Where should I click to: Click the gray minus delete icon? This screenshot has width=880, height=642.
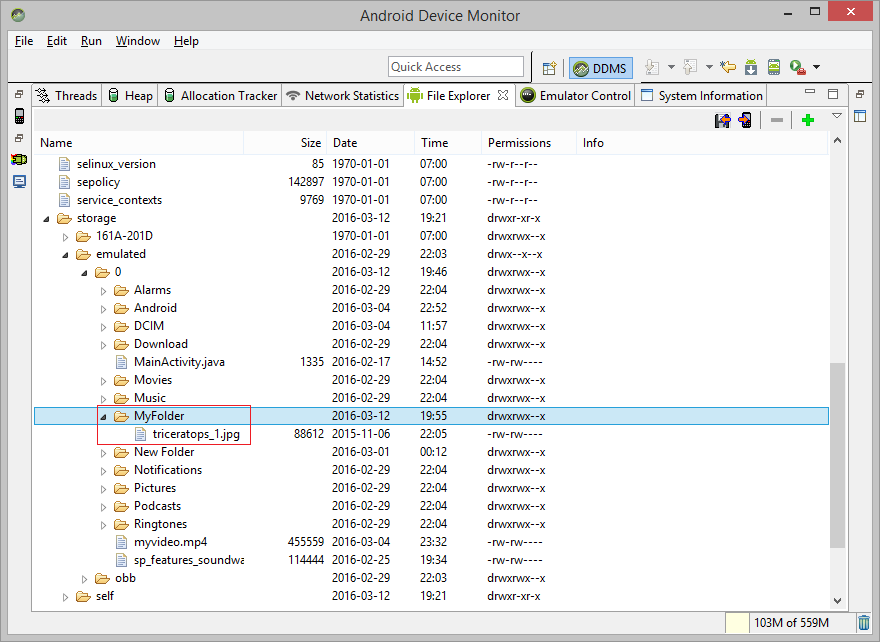[x=777, y=120]
